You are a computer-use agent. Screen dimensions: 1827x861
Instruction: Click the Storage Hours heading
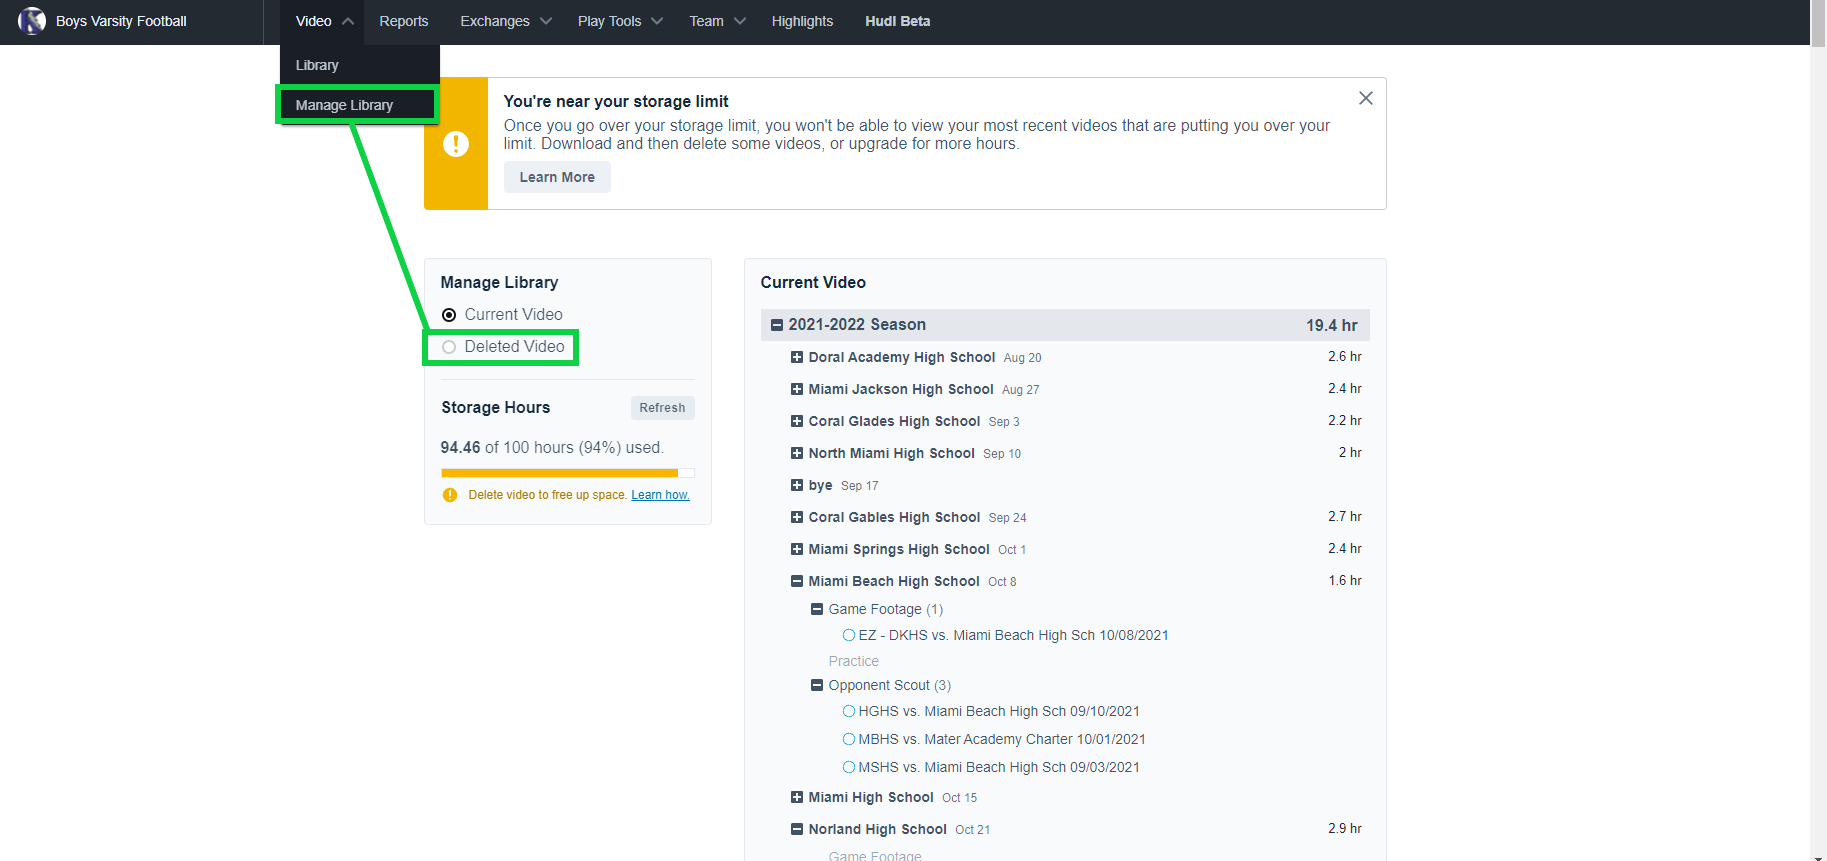pyautogui.click(x=496, y=408)
